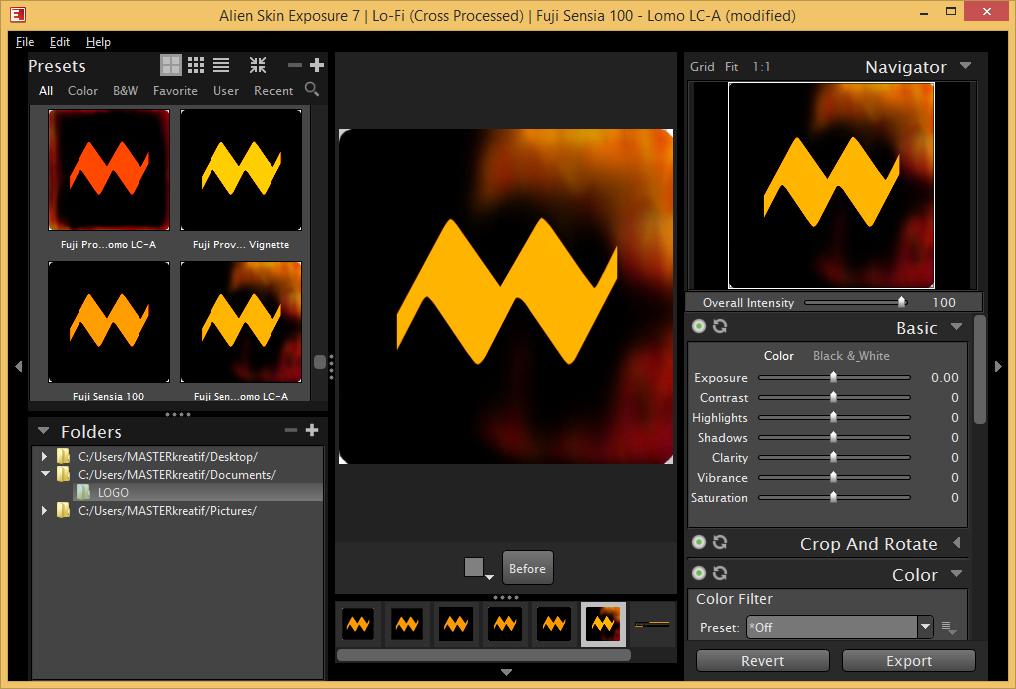
Task: Apply the Fuji Prov... Vignette preset thumbnail
Action: pos(241,170)
